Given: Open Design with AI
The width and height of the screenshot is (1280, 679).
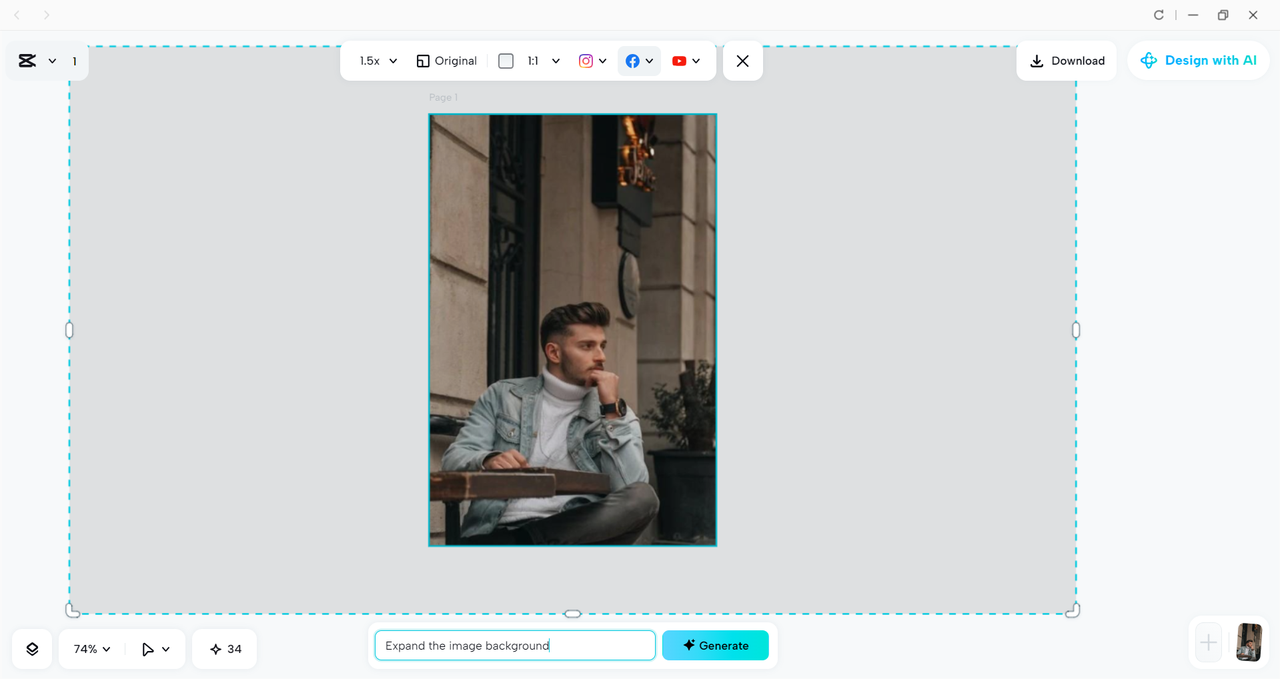Looking at the screenshot, I should [x=1198, y=60].
